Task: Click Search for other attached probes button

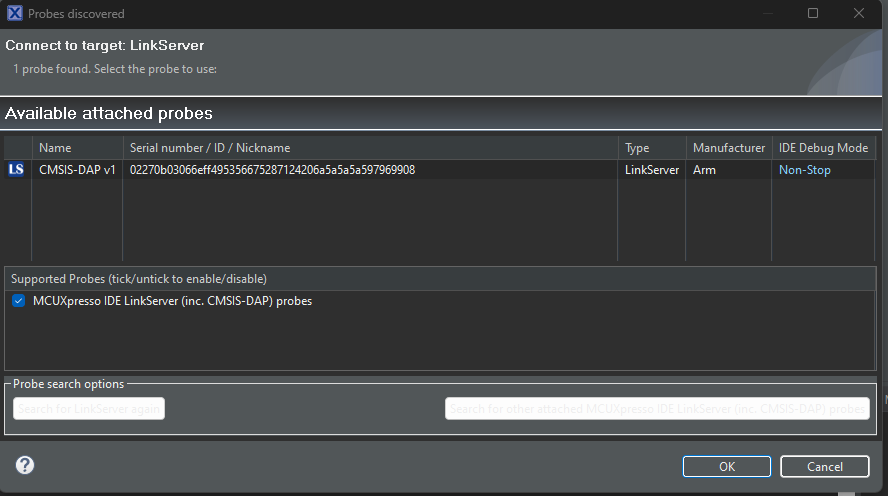Action: point(657,408)
